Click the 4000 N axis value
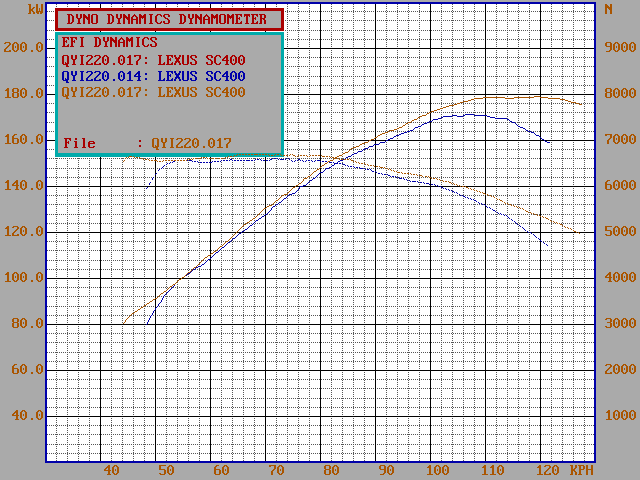Image resolution: width=640 pixels, height=480 pixels. coord(620,277)
